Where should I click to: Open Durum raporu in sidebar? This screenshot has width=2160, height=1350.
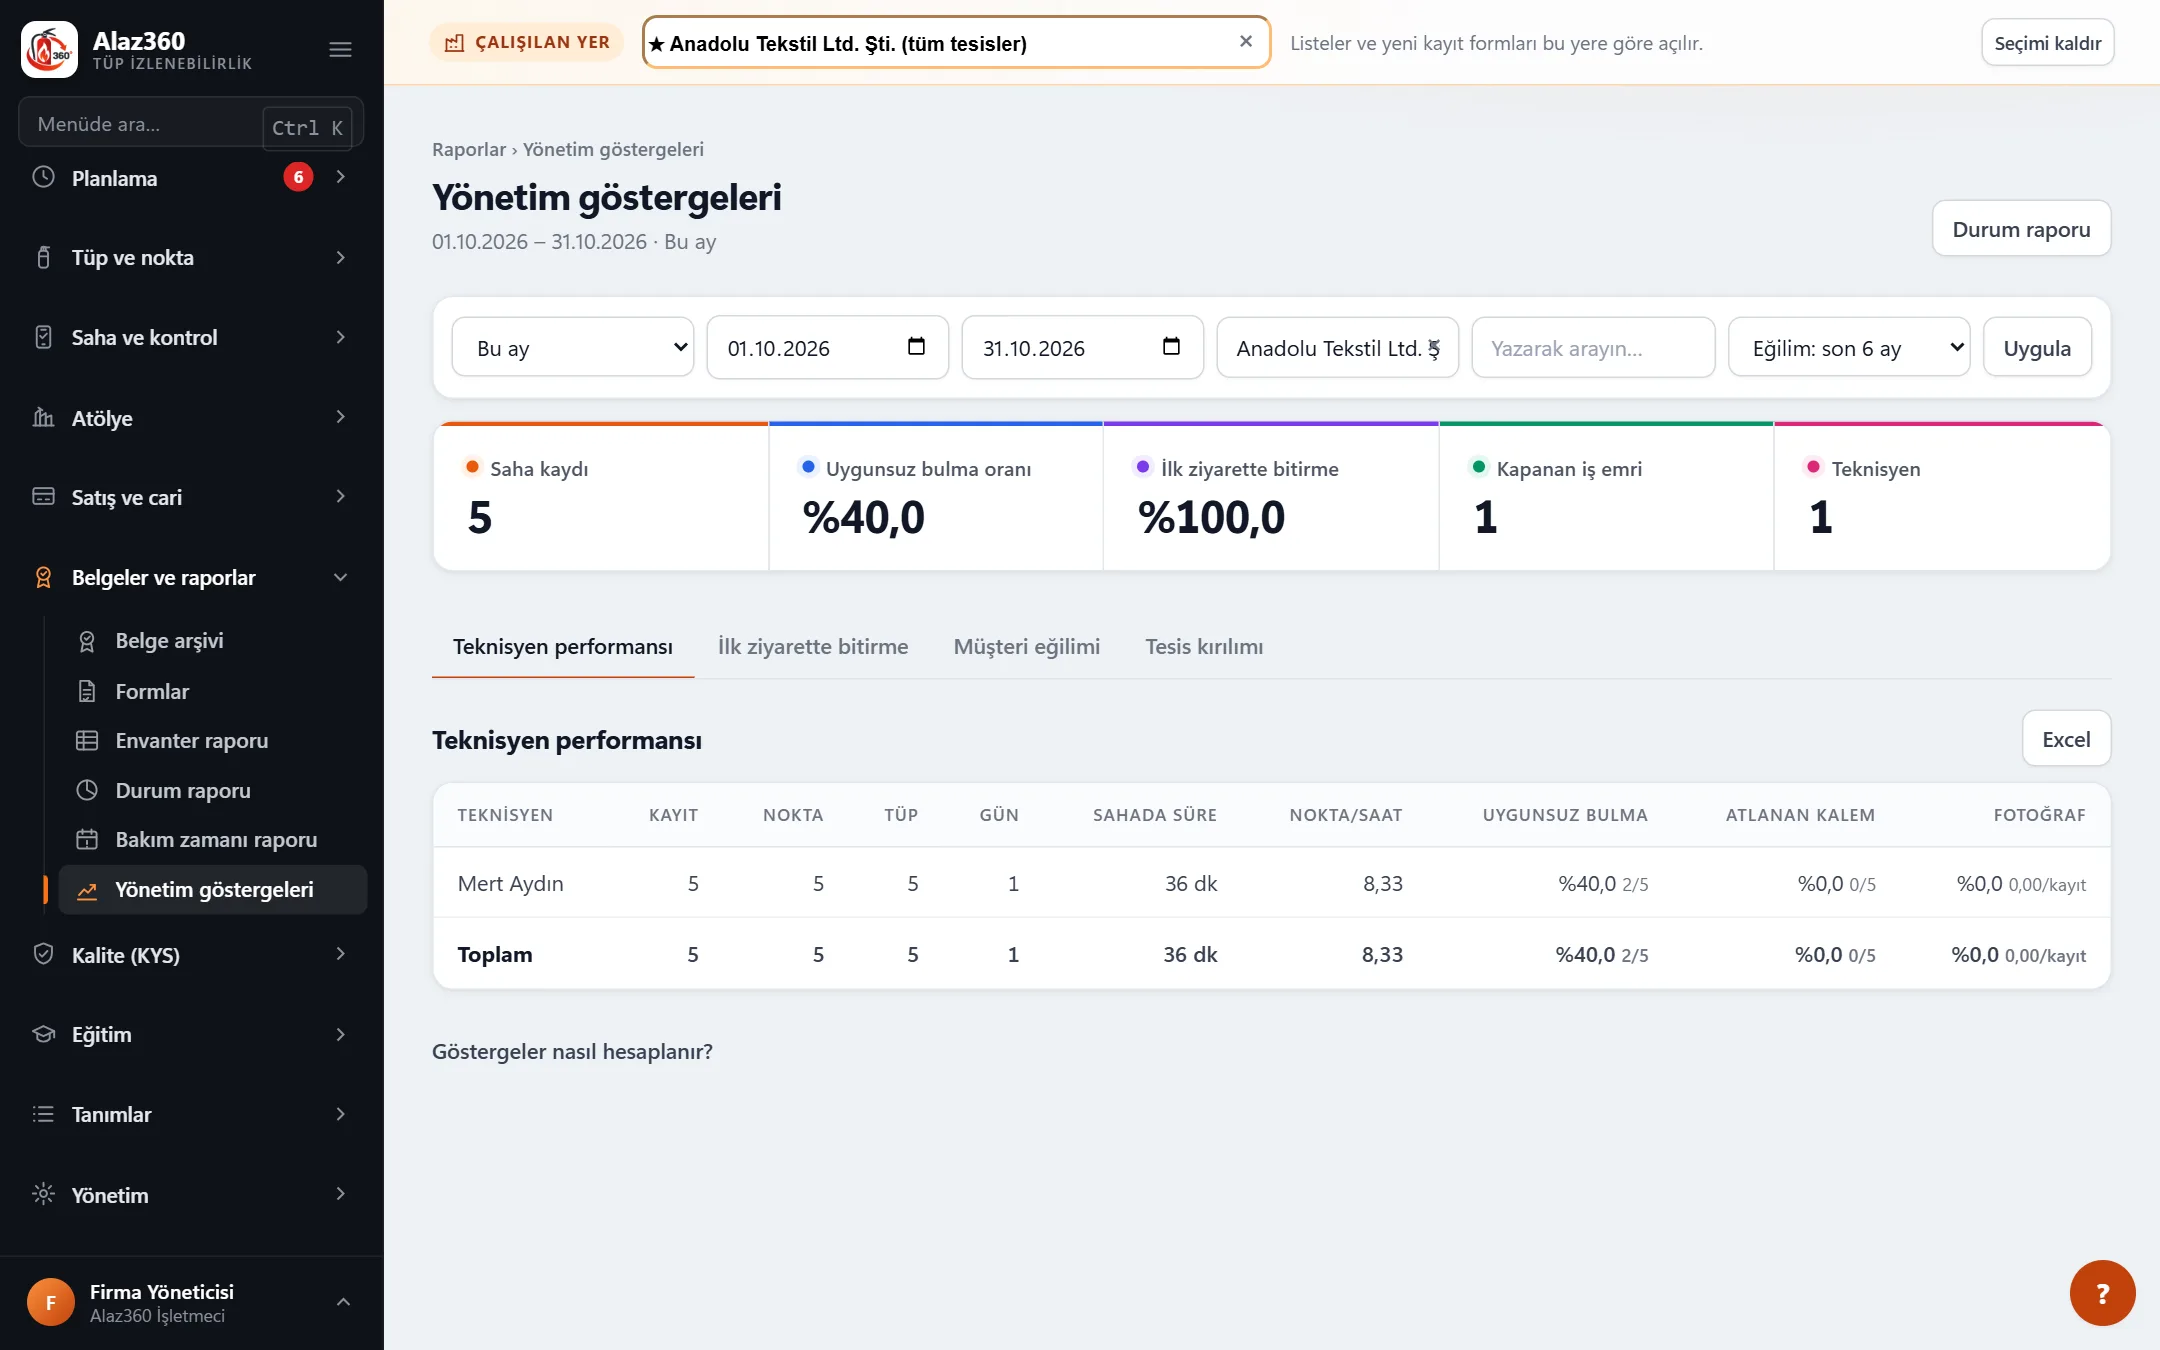click(x=212, y=790)
